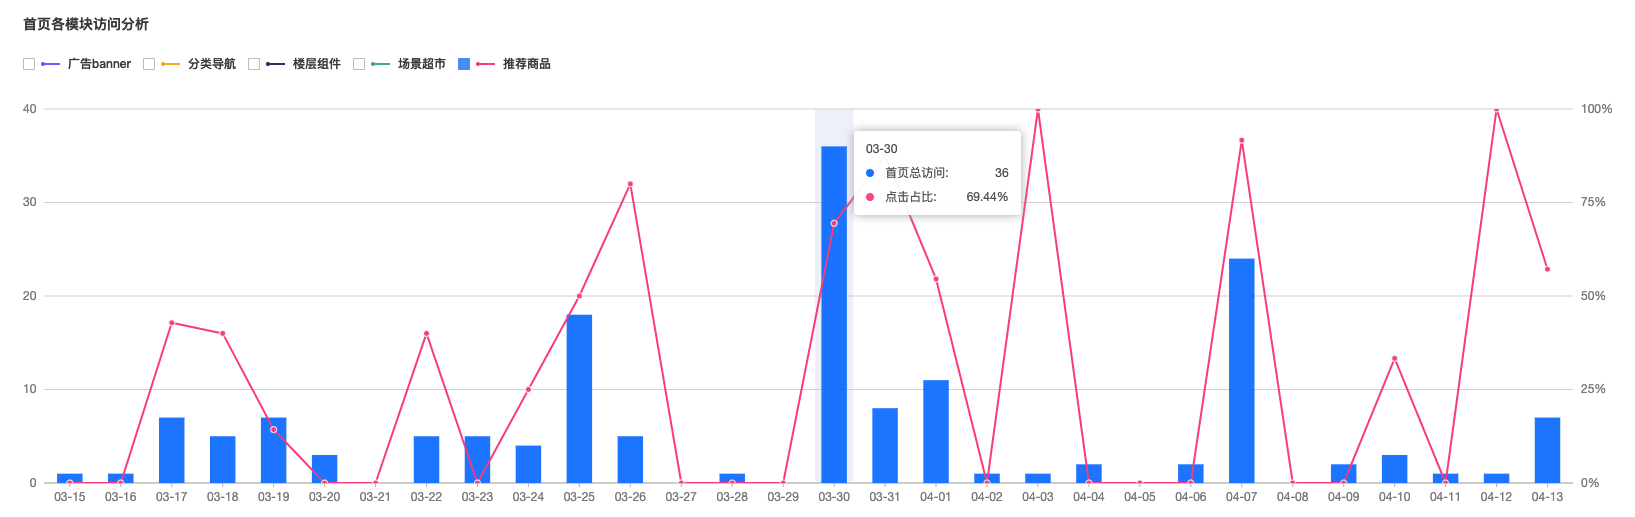The height and width of the screenshot is (517, 1635).
Task: Click the blue bar above 03-18
Action: (223, 460)
